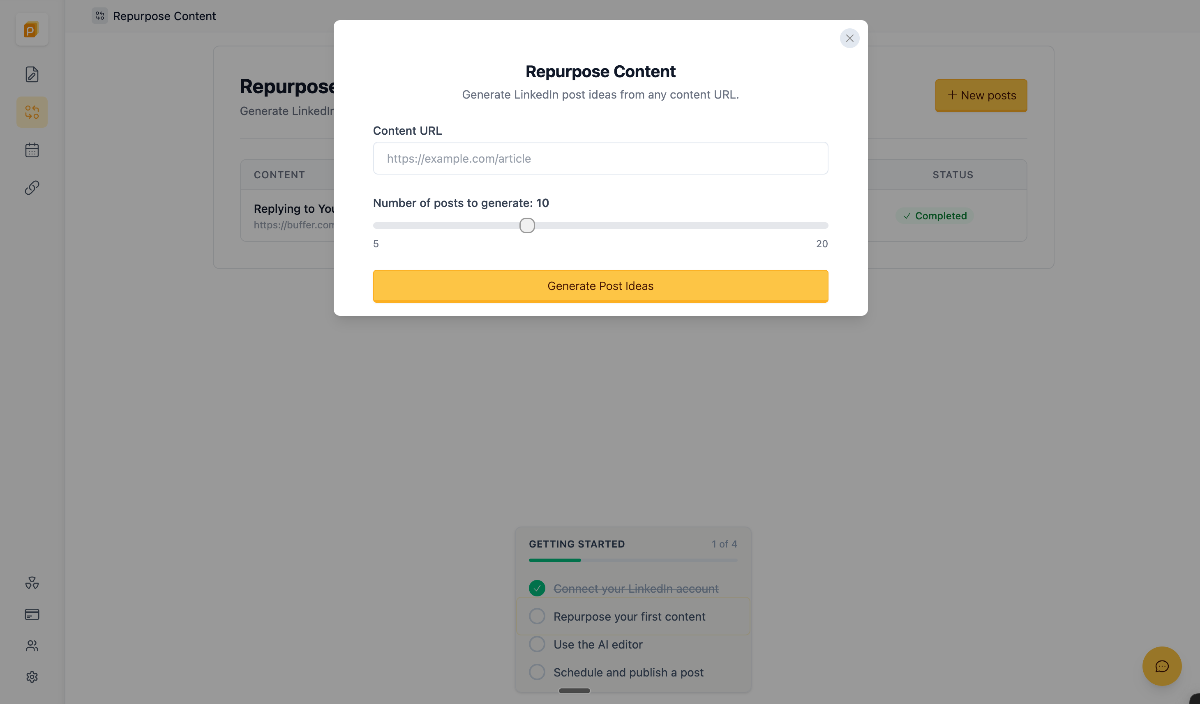
Task: Click the New posts button
Action: [981, 96]
